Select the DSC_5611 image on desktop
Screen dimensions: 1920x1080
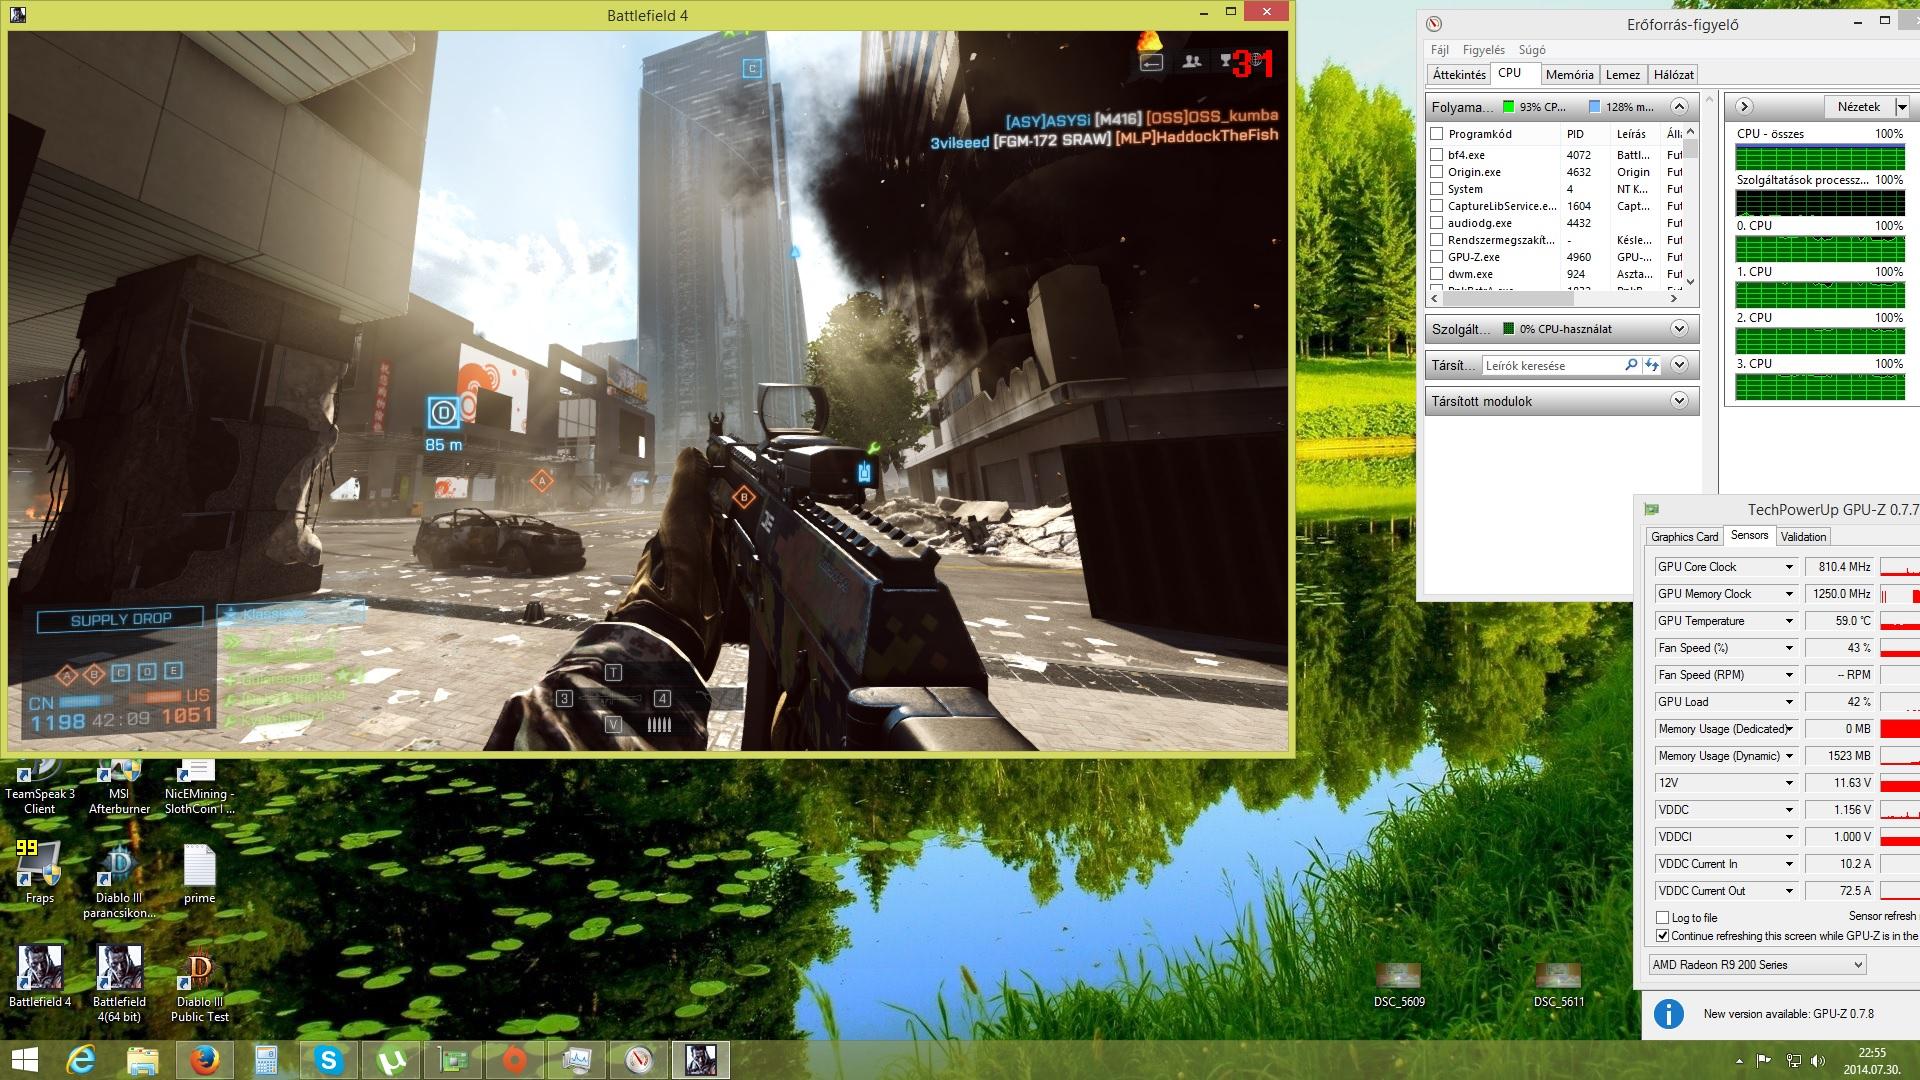pyautogui.click(x=1558, y=985)
